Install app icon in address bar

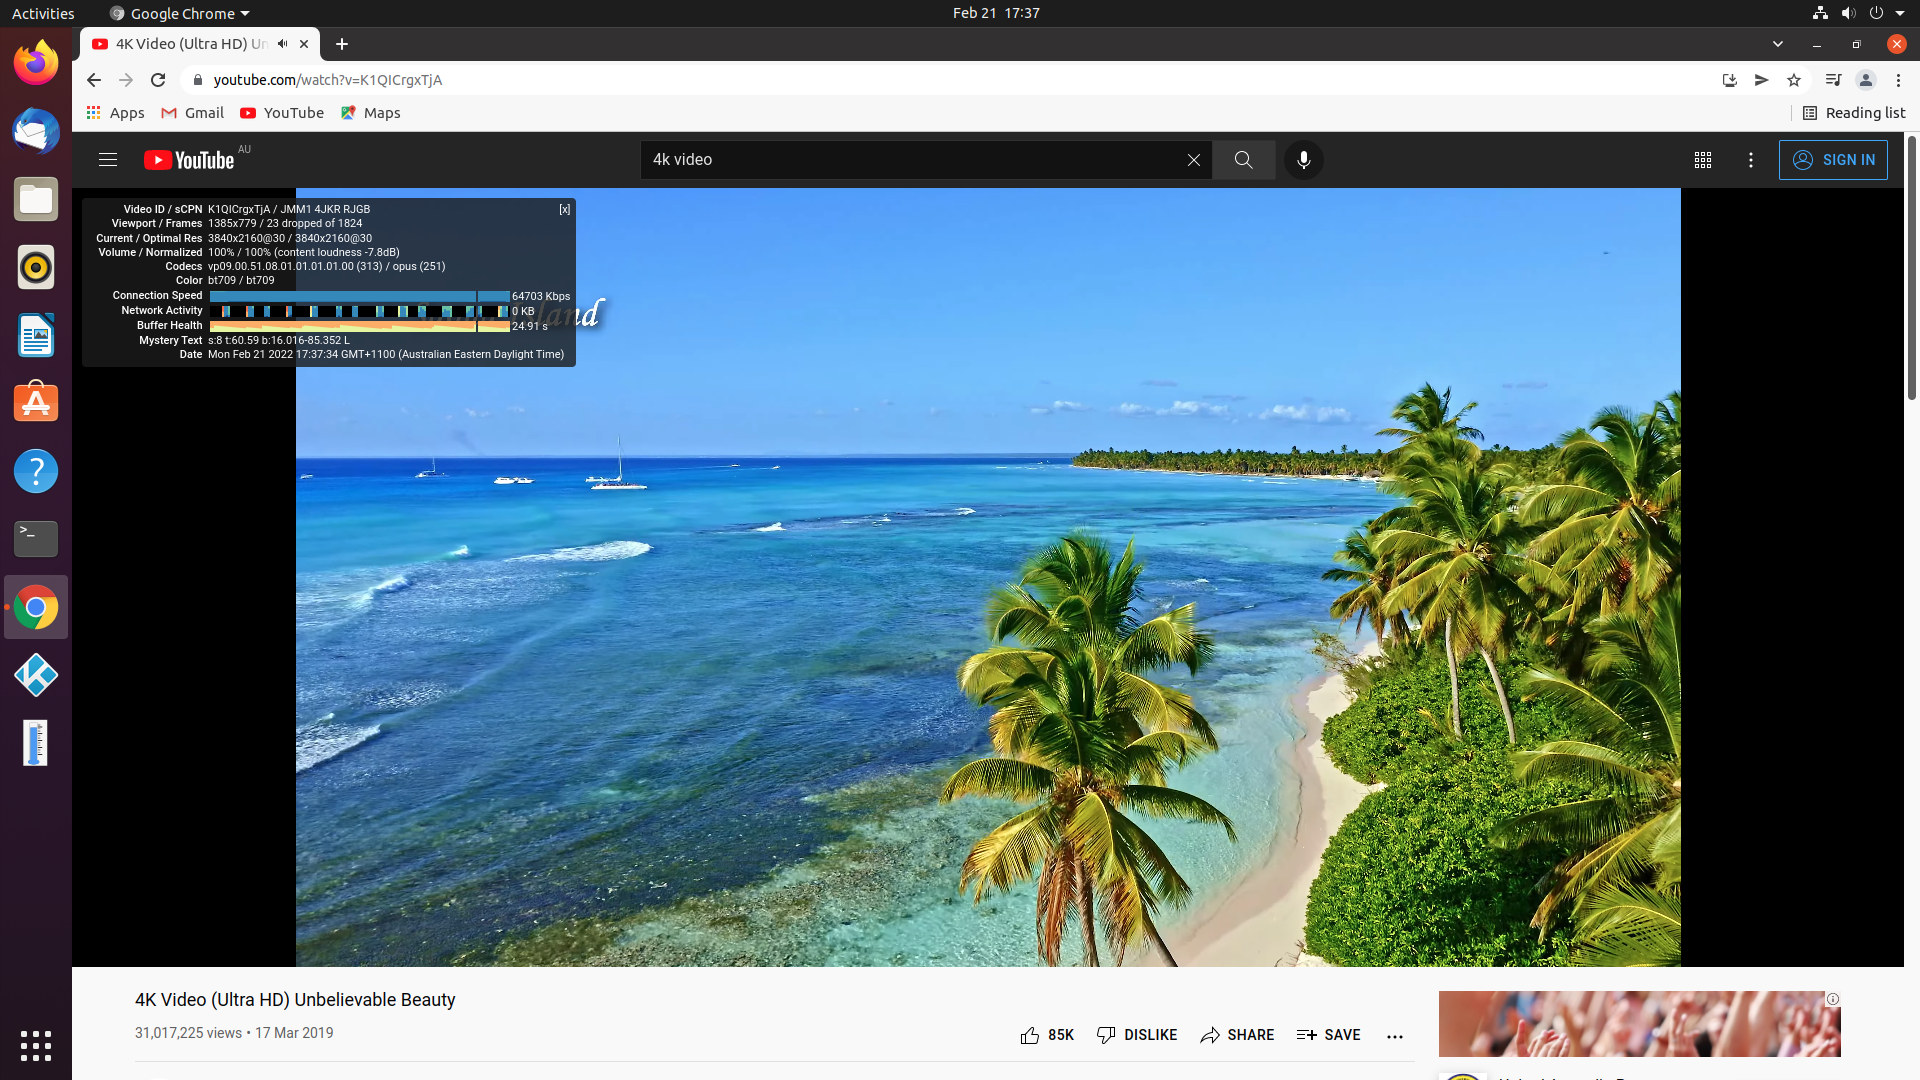tap(1729, 80)
